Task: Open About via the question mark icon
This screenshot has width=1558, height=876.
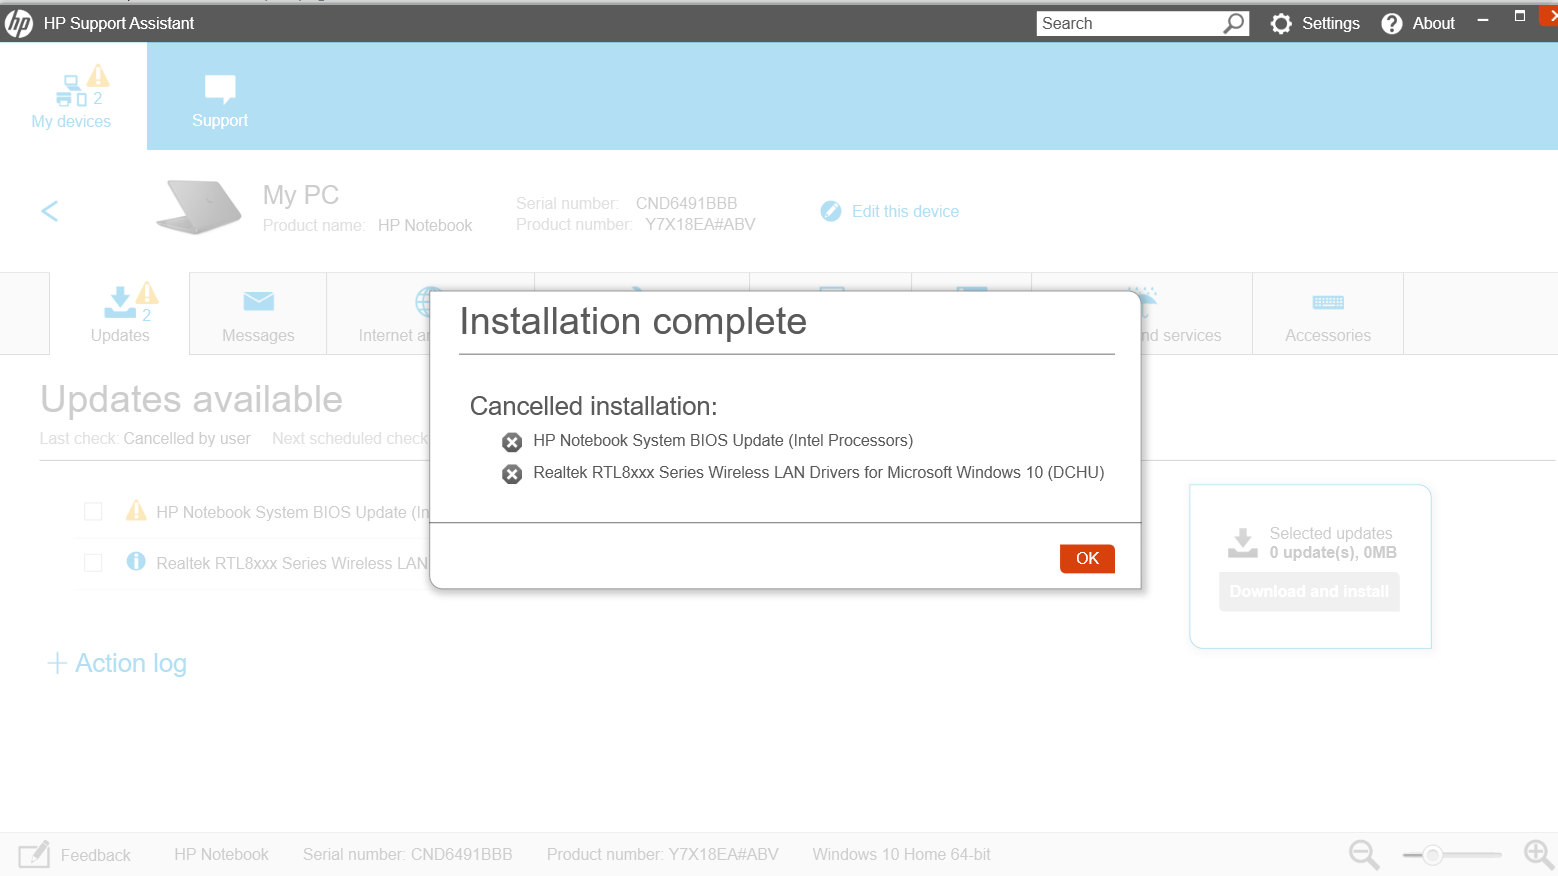Action: click(x=1392, y=23)
